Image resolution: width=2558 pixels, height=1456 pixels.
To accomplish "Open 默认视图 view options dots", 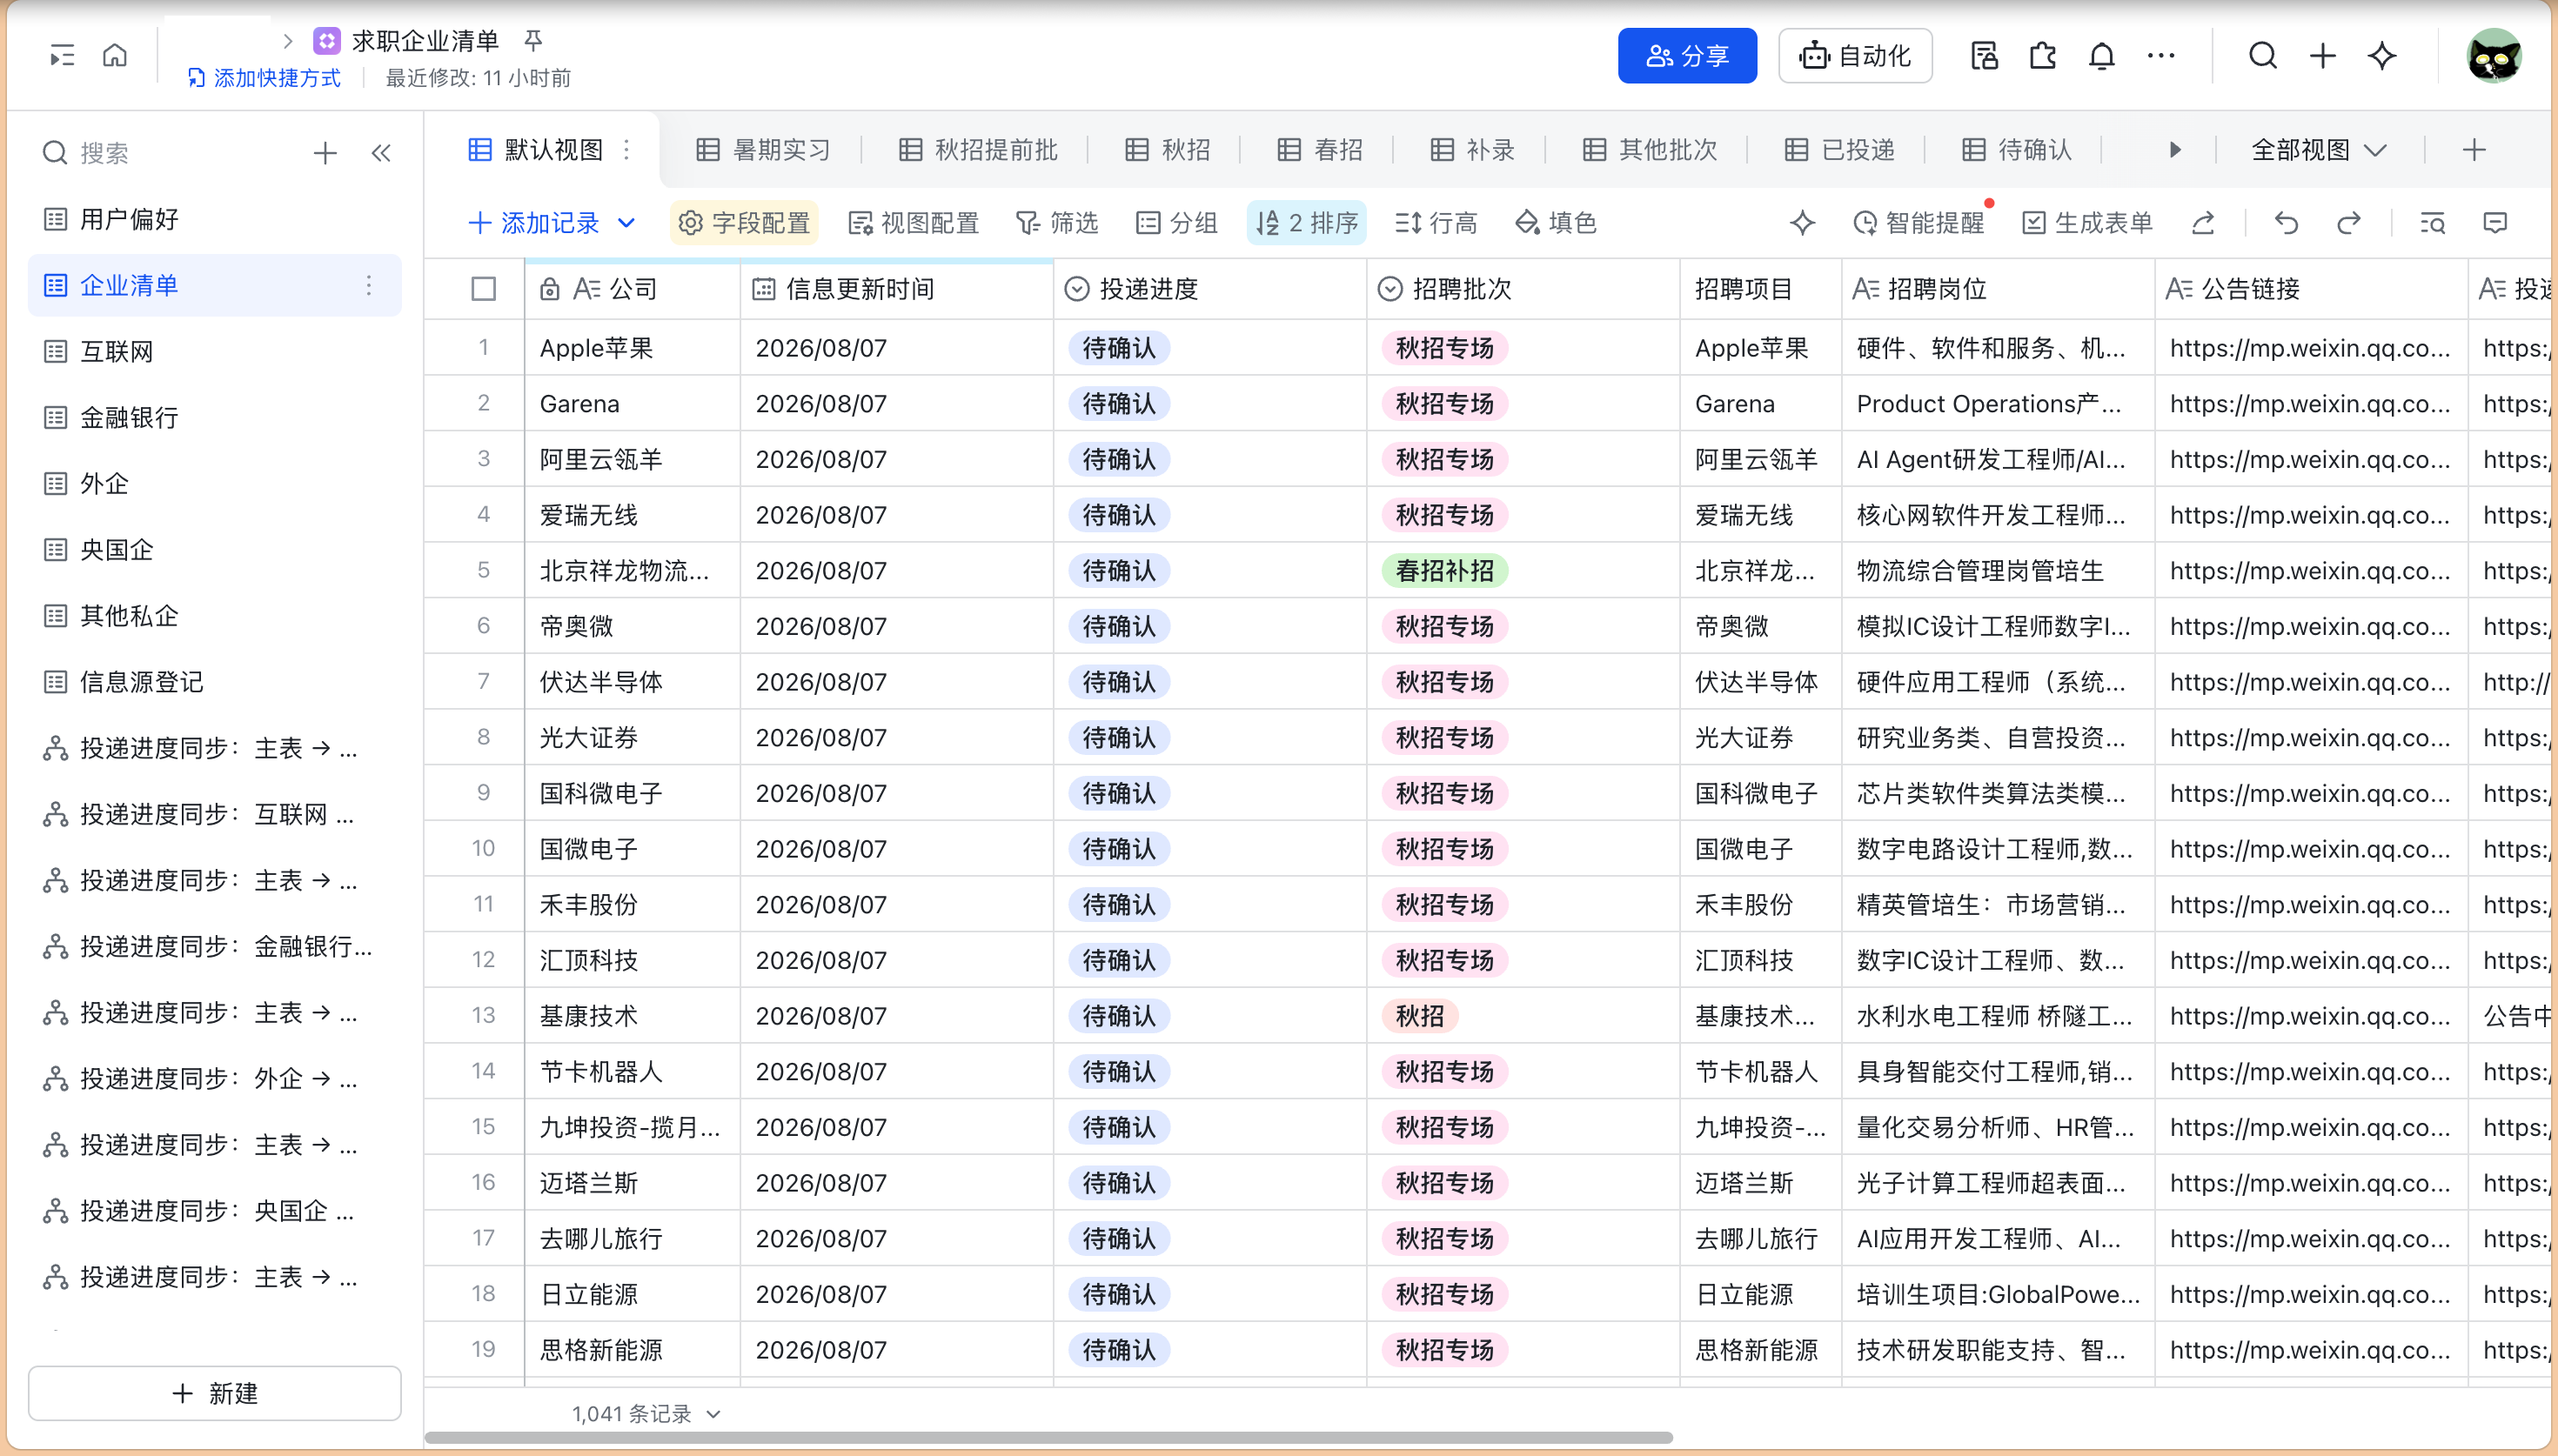I will (627, 150).
